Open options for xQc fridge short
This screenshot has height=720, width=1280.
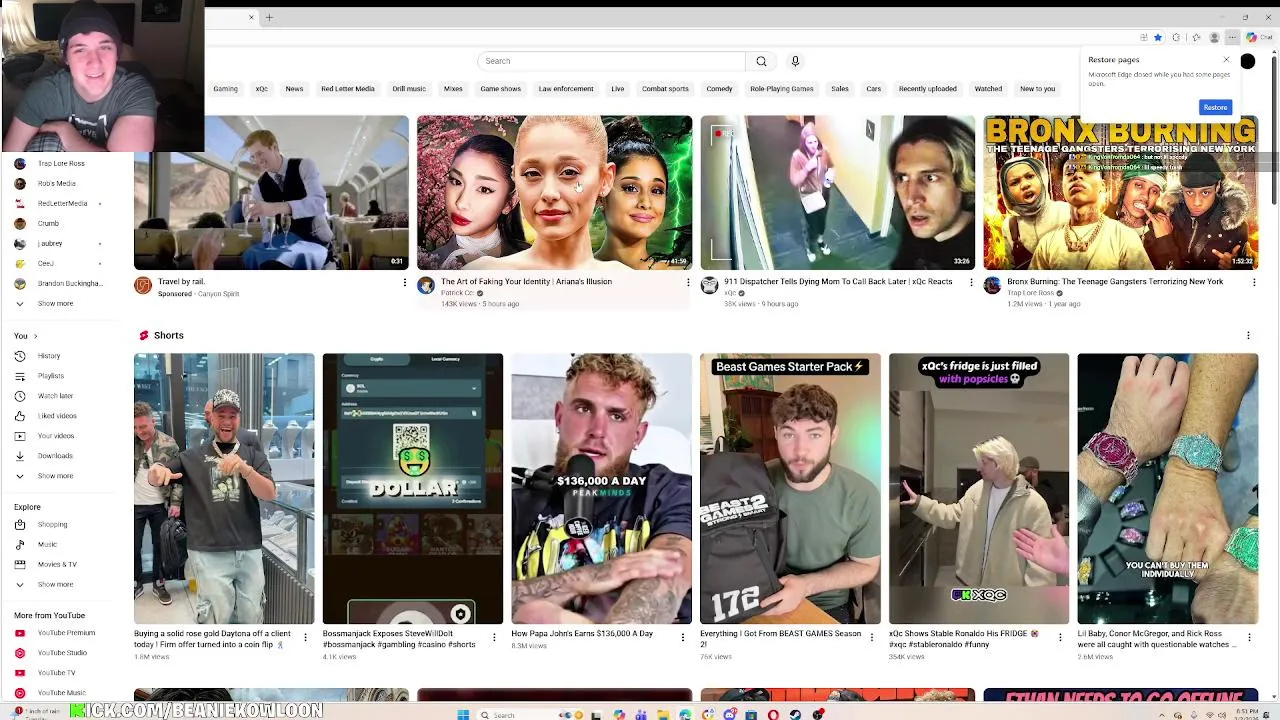(x=1060, y=636)
